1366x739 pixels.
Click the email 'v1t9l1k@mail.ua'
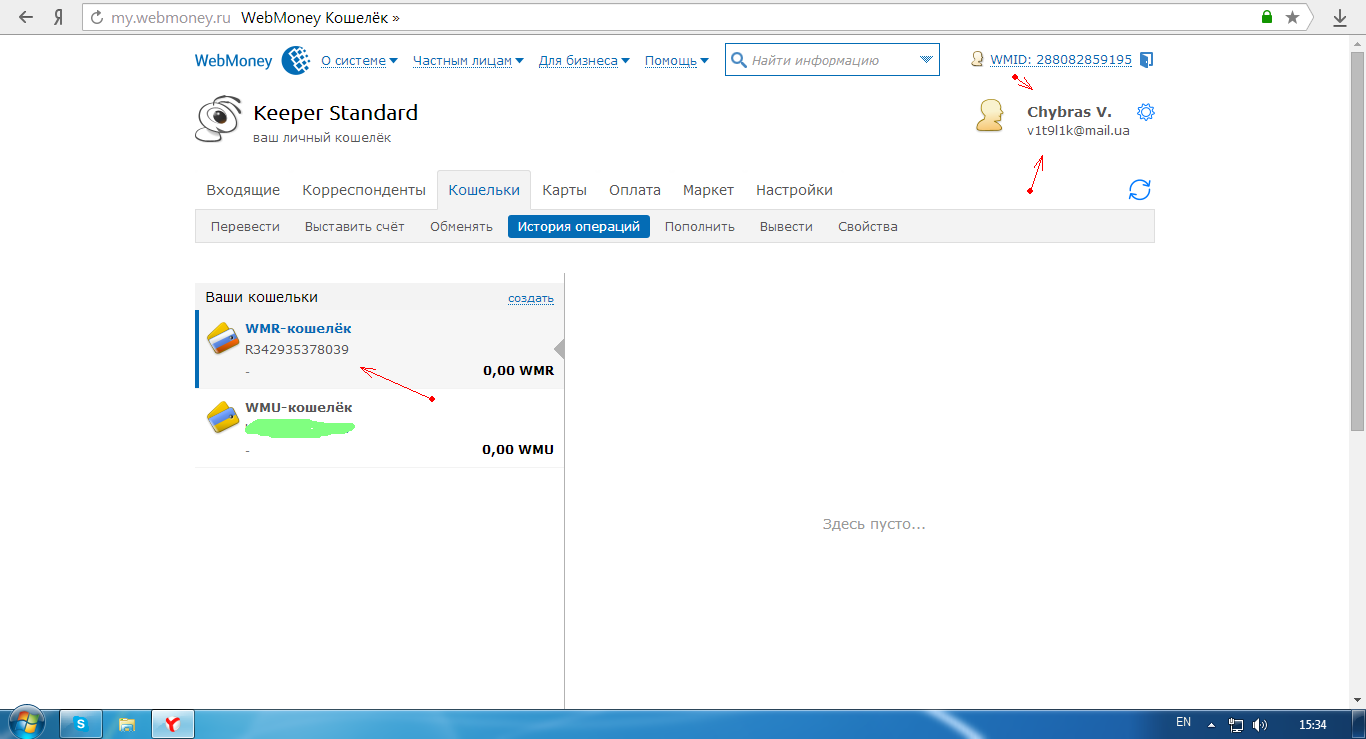(1078, 130)
